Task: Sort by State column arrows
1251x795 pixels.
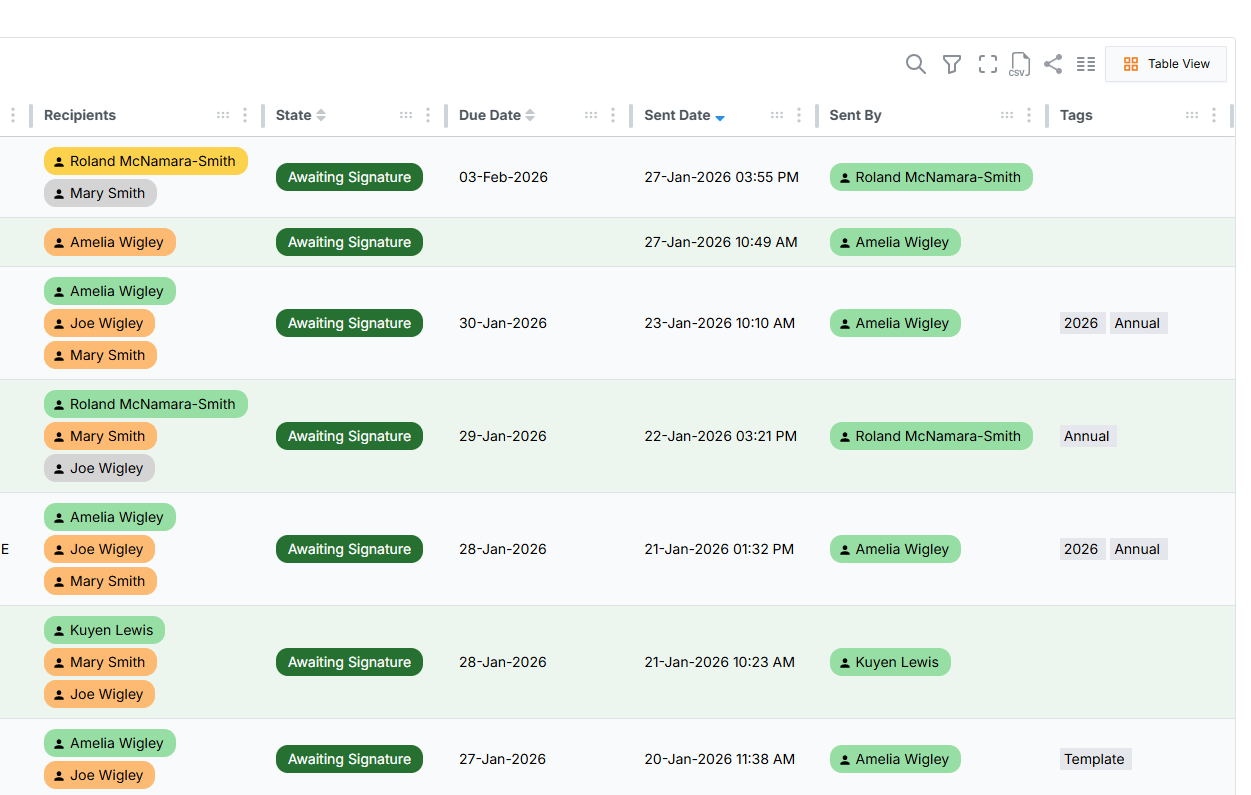Action: click(x=321, y=115)
